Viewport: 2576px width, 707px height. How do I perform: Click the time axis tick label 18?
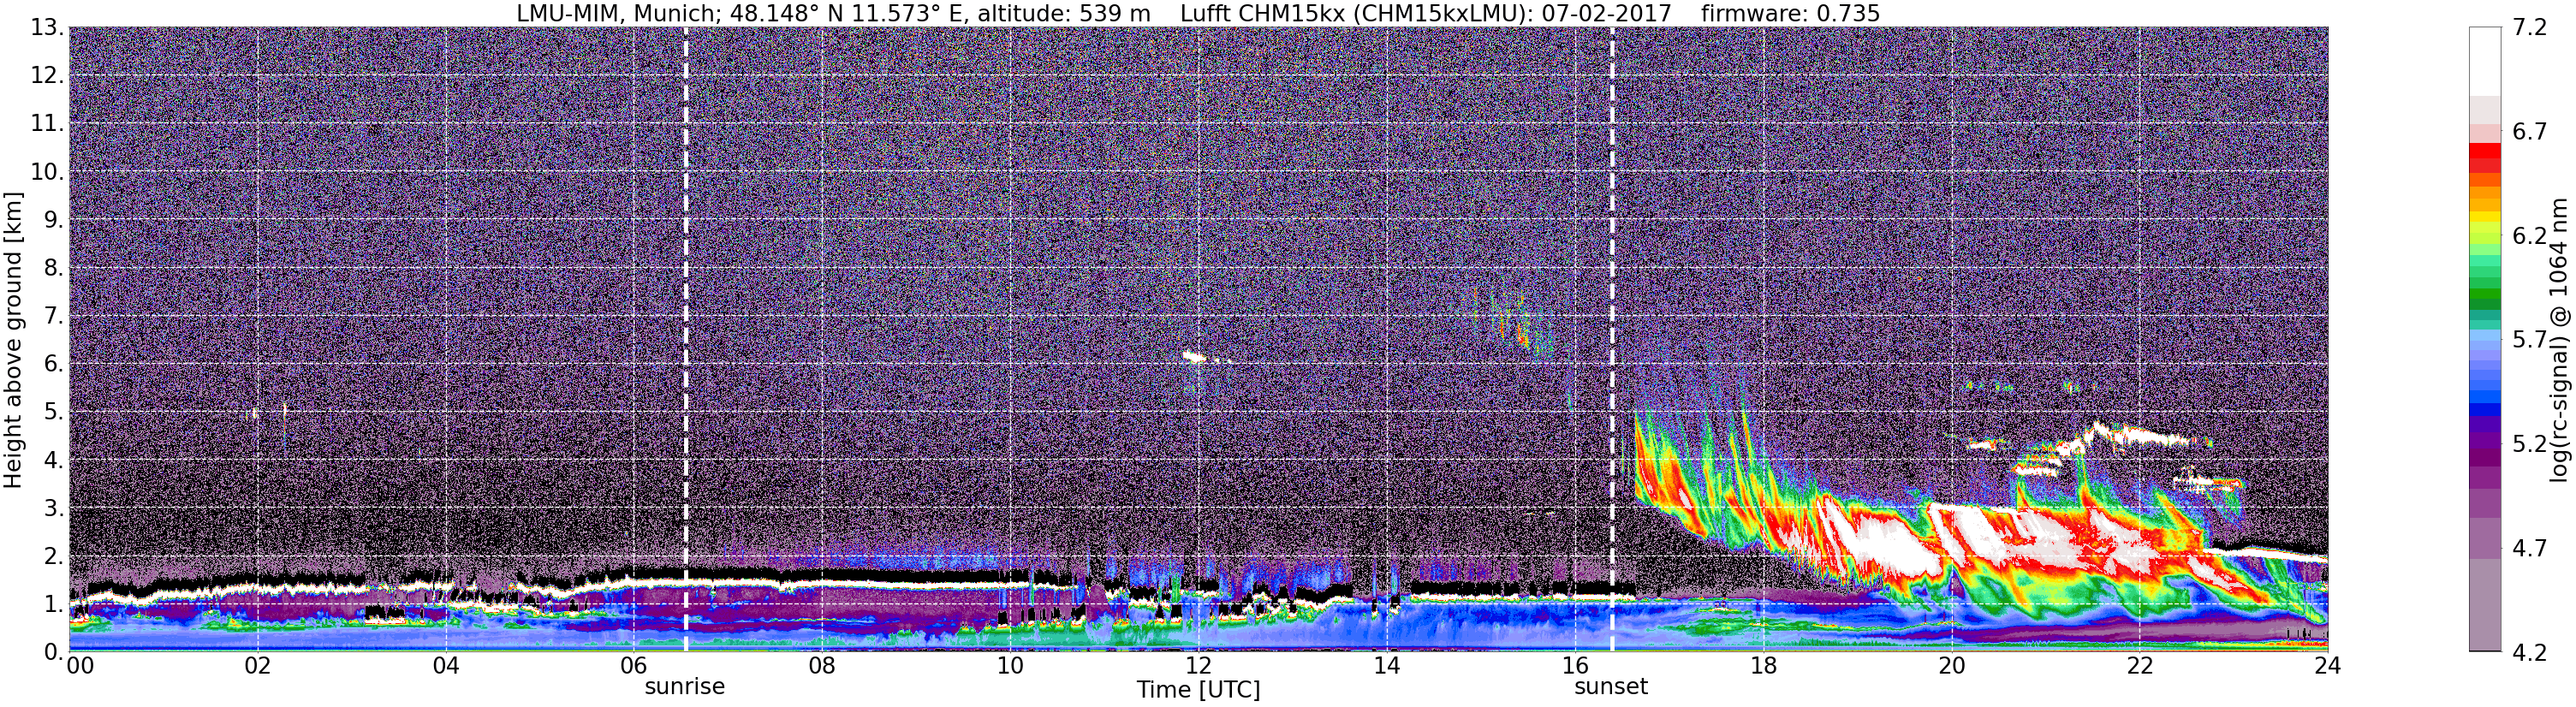(x=1763, y=666)
